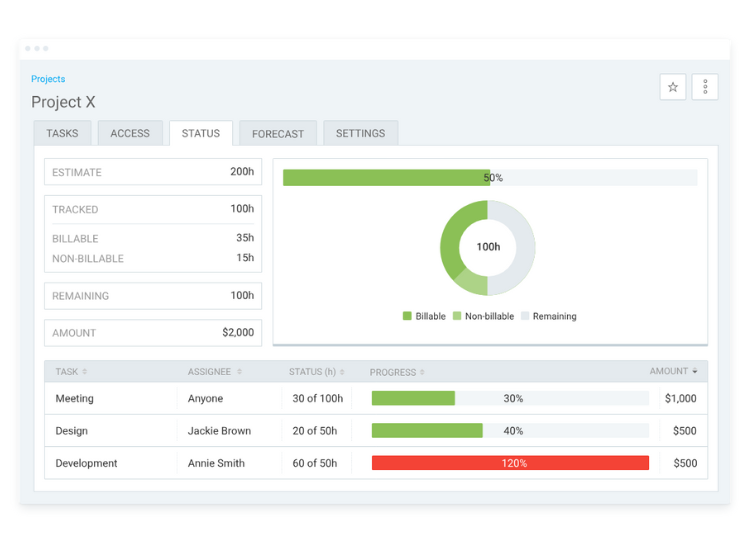
Task: Sort by Amount column descending arrow
Action: [x=695, y=372]
